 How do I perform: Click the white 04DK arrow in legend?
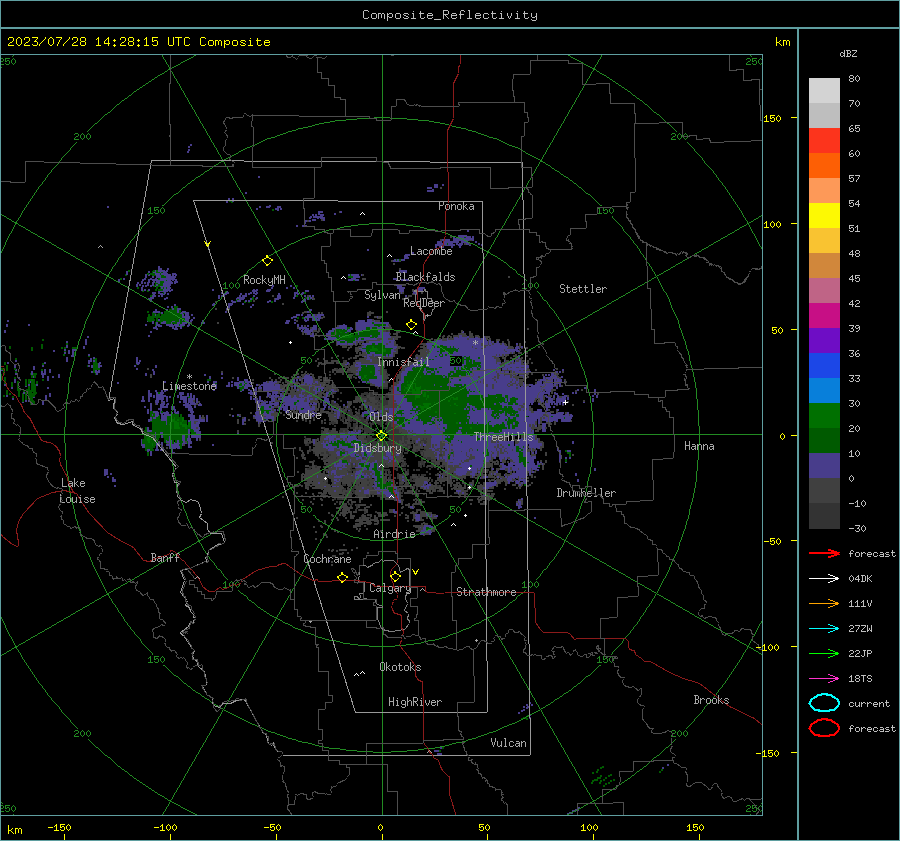pyautogui.click(x=824, y=579)
